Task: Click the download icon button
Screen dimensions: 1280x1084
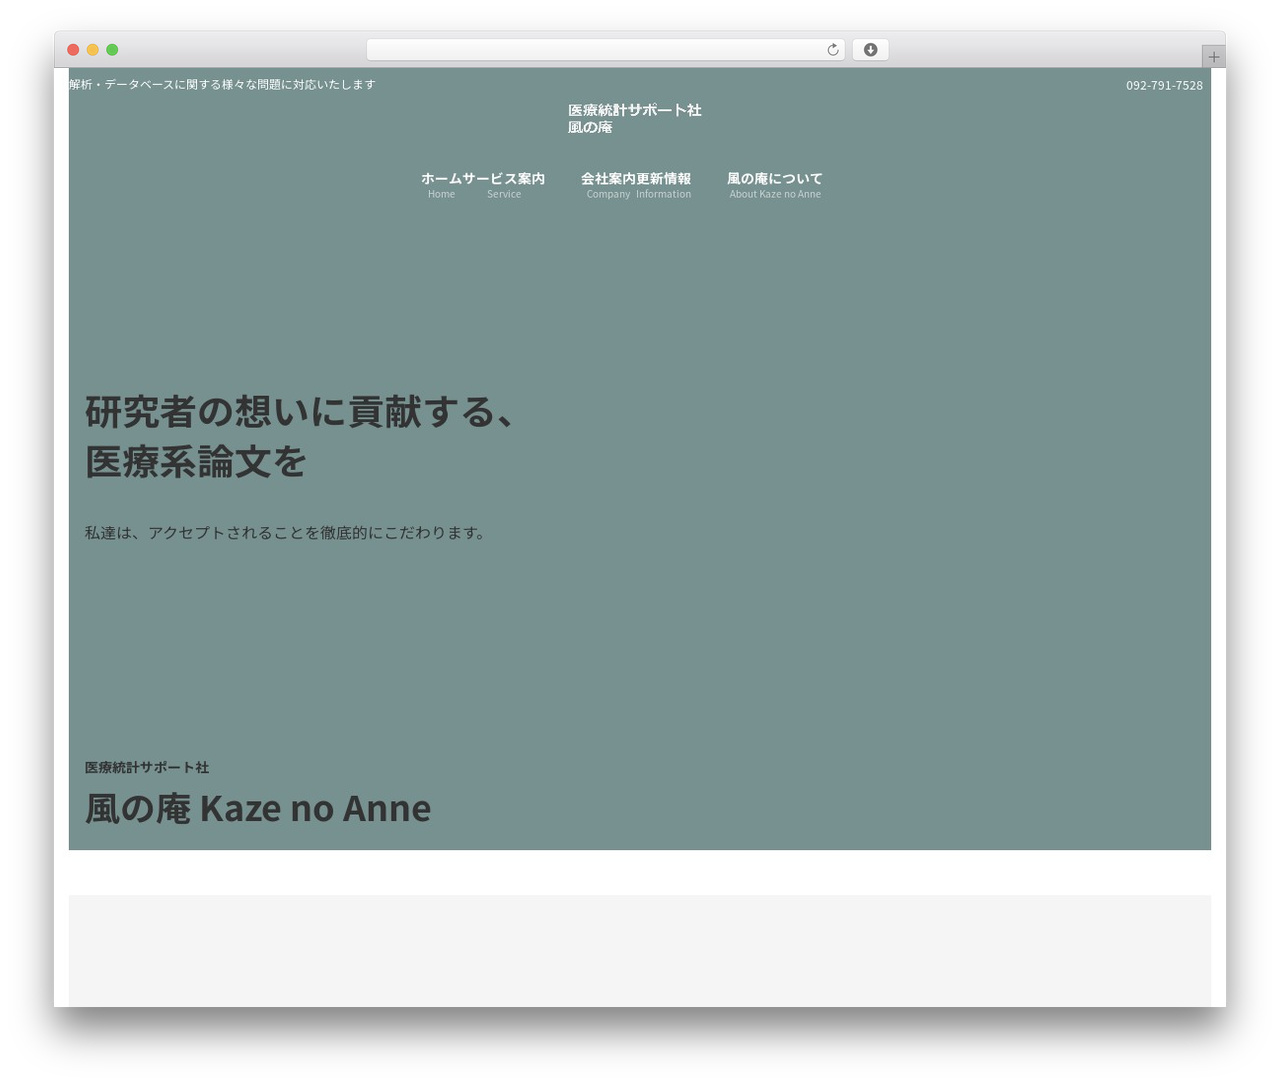Action: pyautogui.click(x=870, y=50)
